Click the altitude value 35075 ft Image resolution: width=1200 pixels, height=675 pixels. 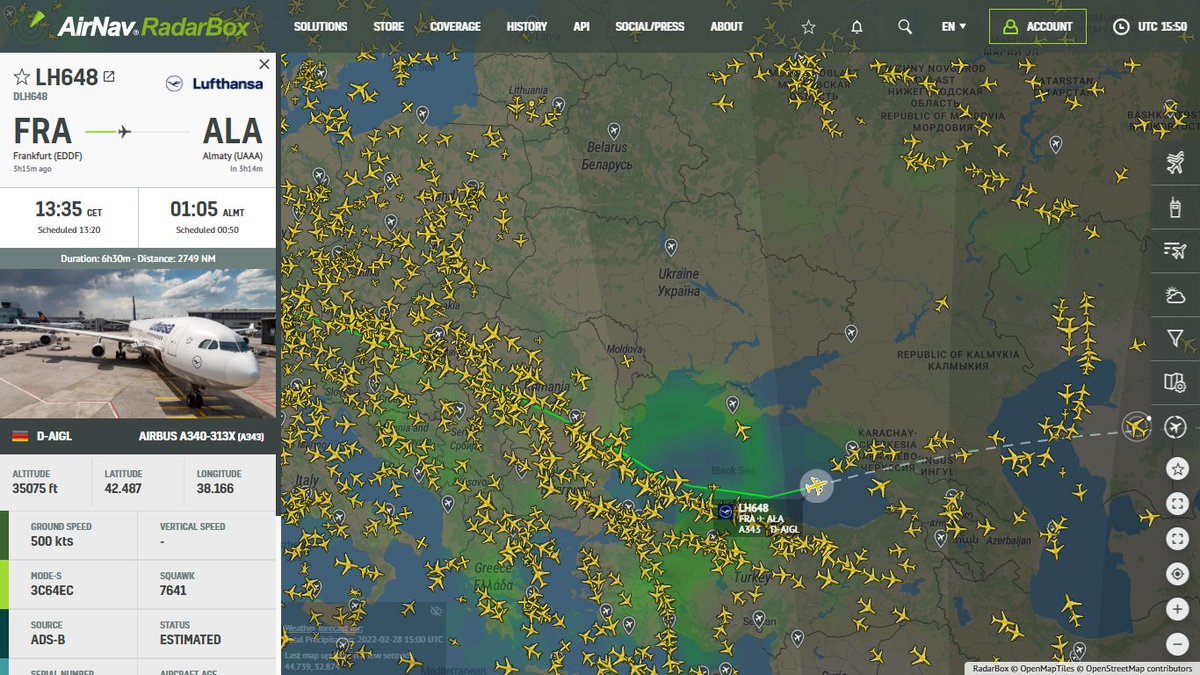[35, 489]
